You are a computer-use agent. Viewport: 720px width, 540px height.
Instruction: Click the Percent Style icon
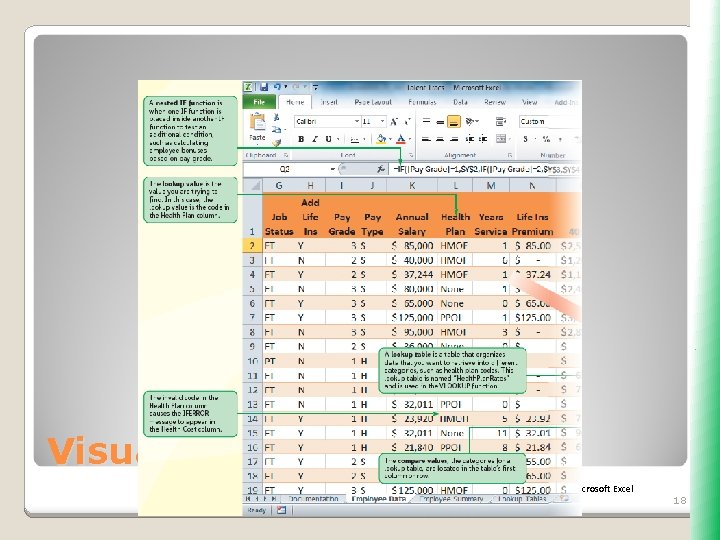pos(546,139)
